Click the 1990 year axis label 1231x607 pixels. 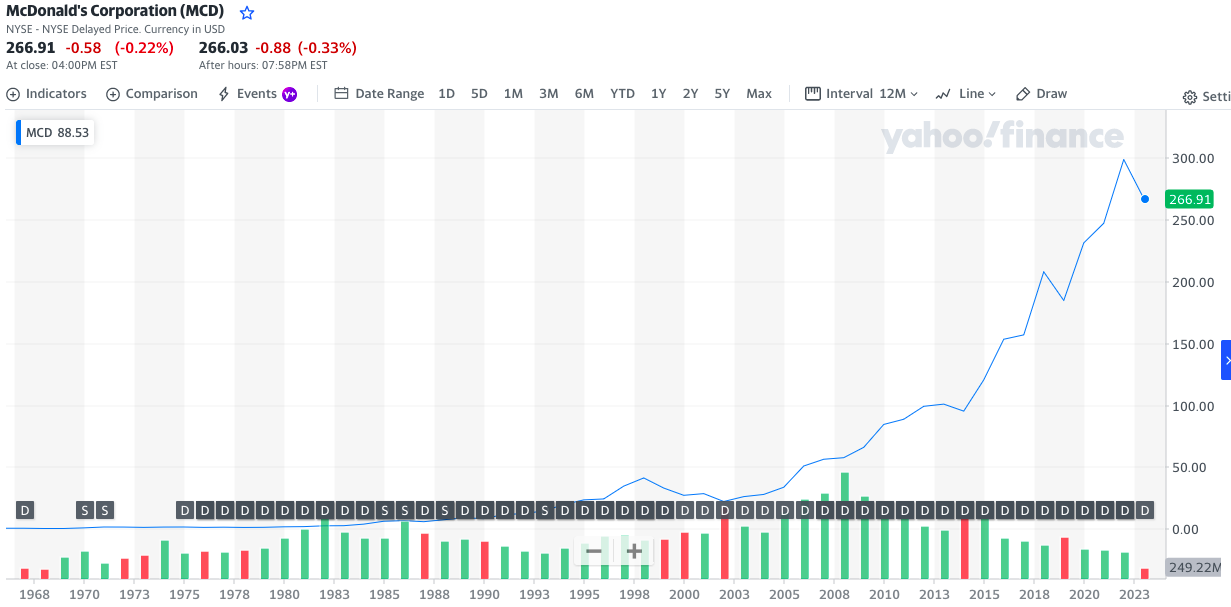pyautogui.click(x=485, y=594)
